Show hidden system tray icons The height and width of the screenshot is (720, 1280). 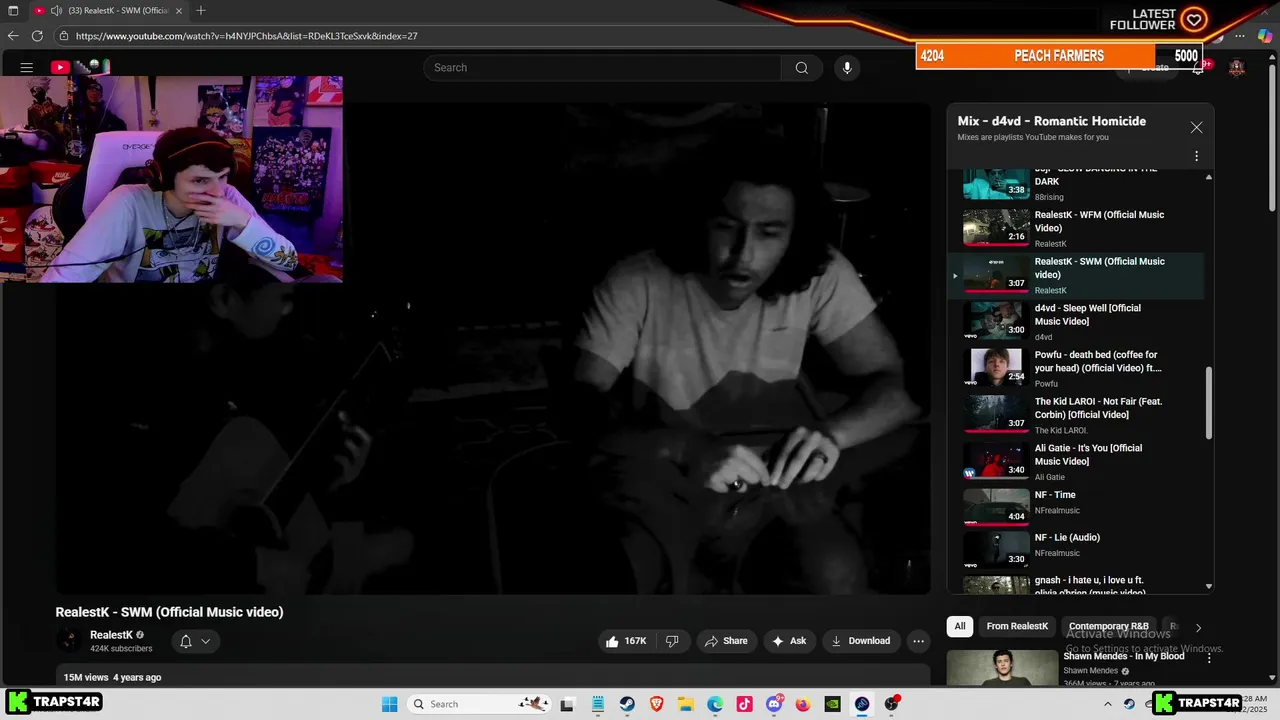(x=1107, y=704)
